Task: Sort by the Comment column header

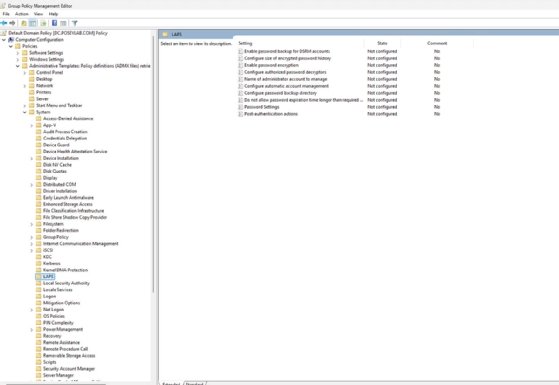Action: [x=437, y=43]
